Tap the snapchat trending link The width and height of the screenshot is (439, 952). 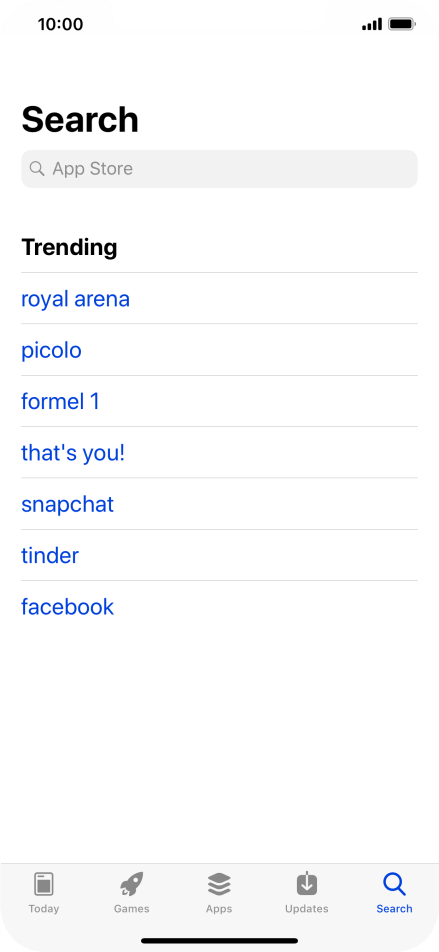(67, 505)
